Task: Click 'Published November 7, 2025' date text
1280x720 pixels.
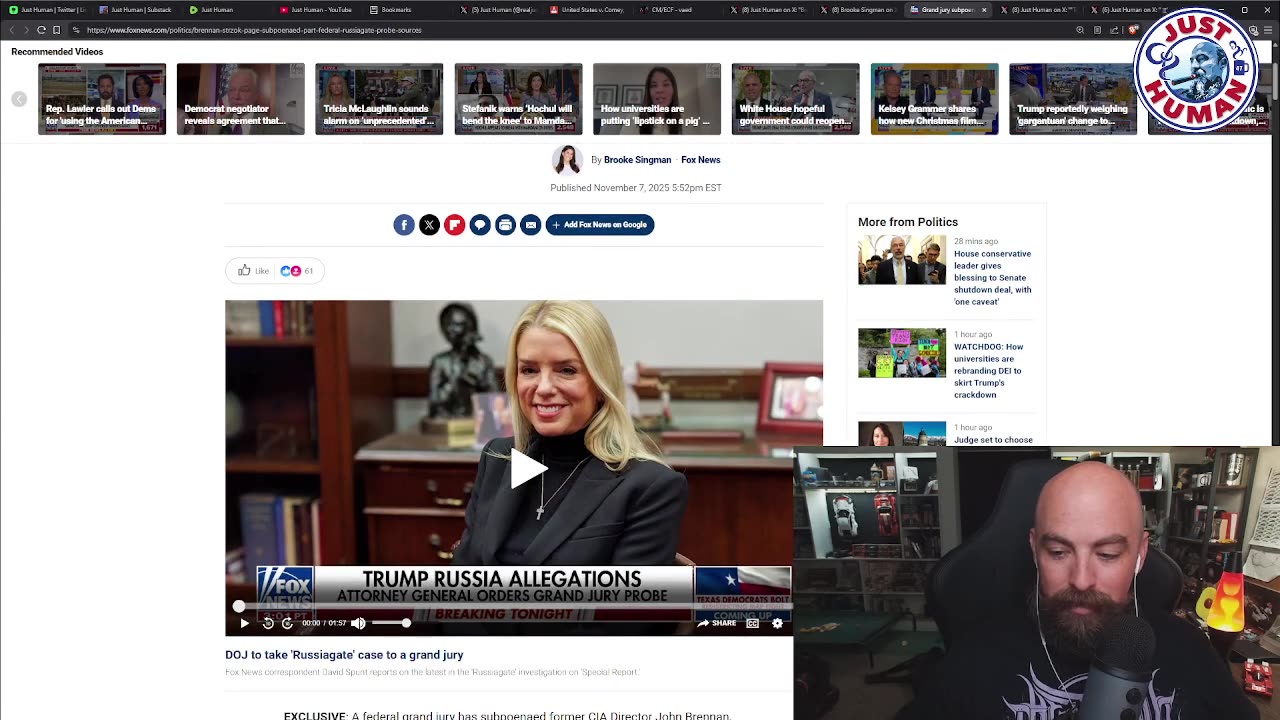Action: point(636,188)
